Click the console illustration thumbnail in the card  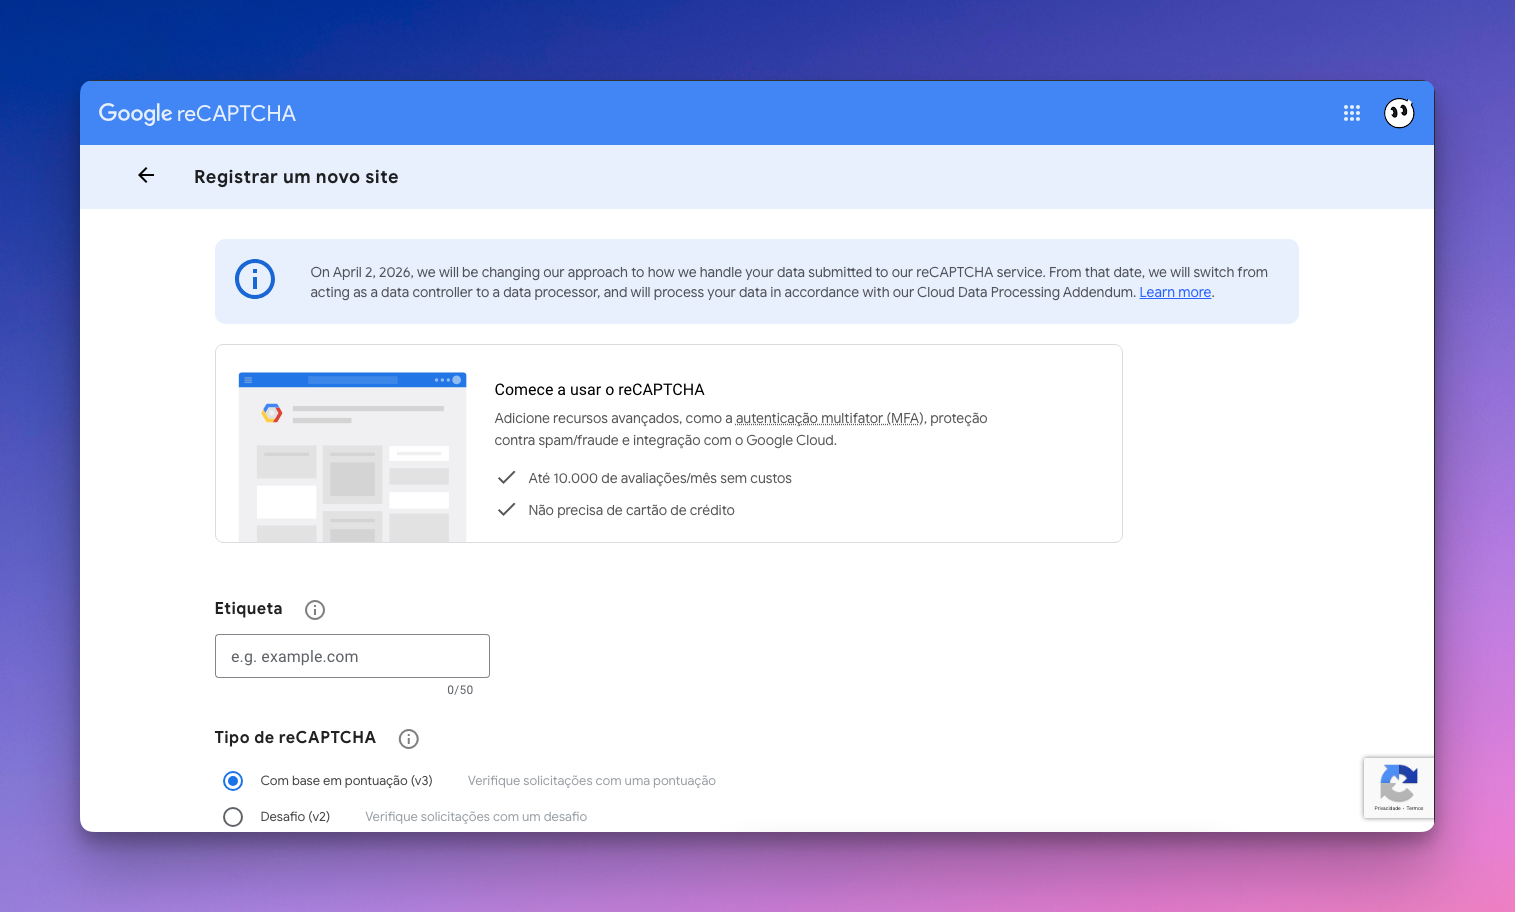click(352, 456)
